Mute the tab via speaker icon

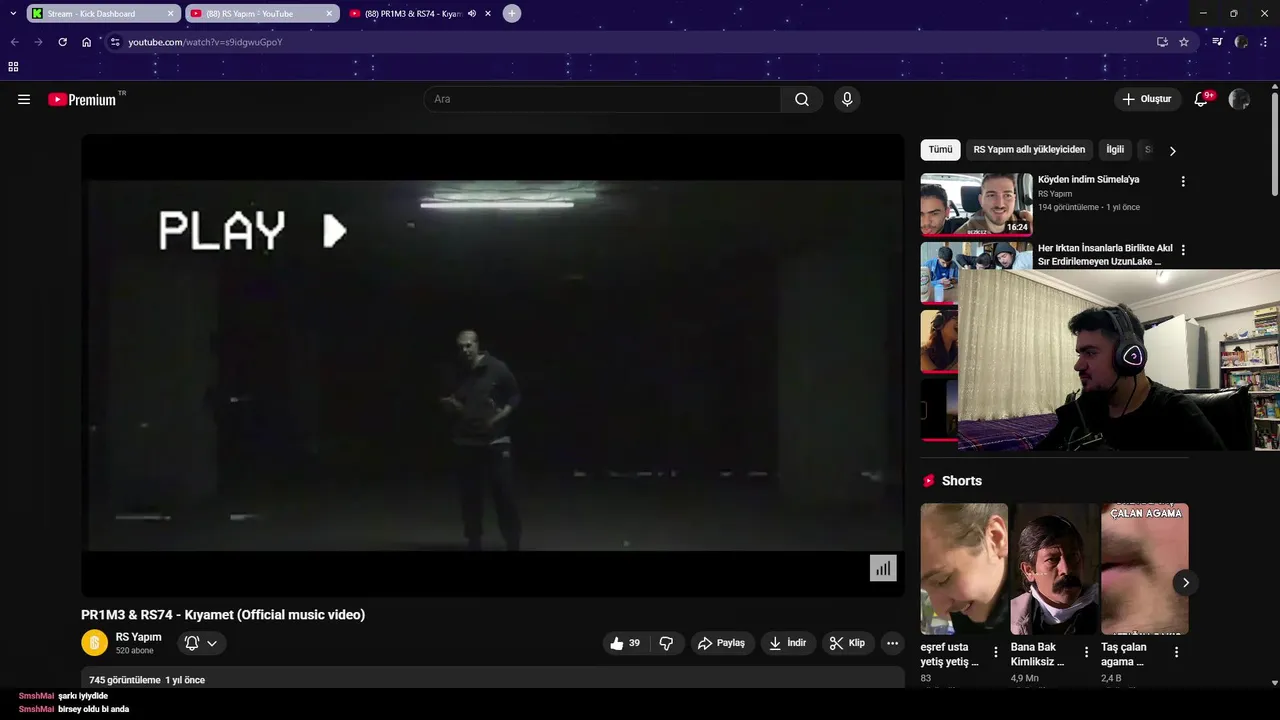[472, 14]
